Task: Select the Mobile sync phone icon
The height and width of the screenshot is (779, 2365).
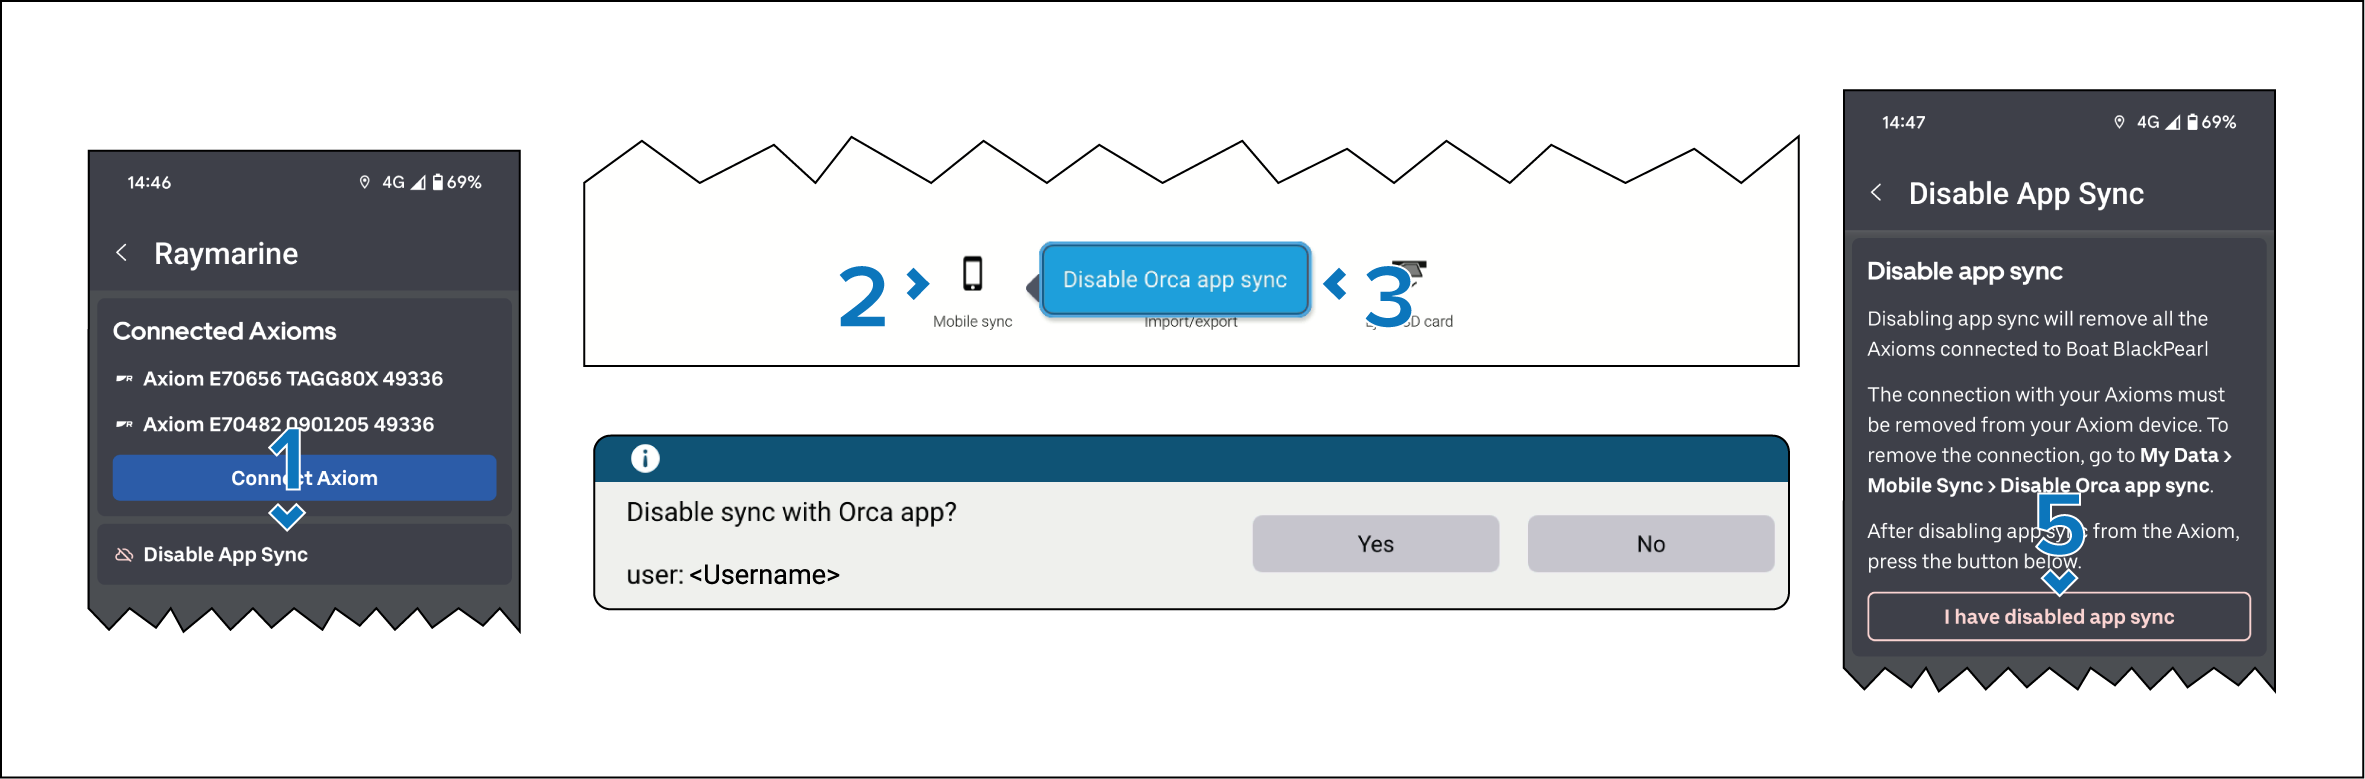Action: 972,274
